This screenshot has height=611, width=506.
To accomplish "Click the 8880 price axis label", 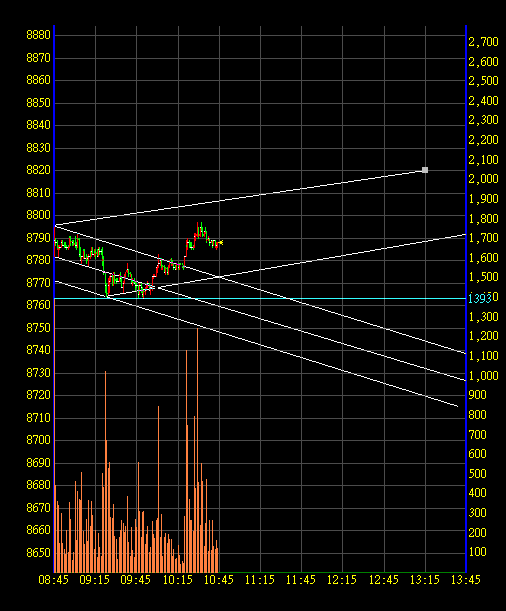I will point(39,35).
